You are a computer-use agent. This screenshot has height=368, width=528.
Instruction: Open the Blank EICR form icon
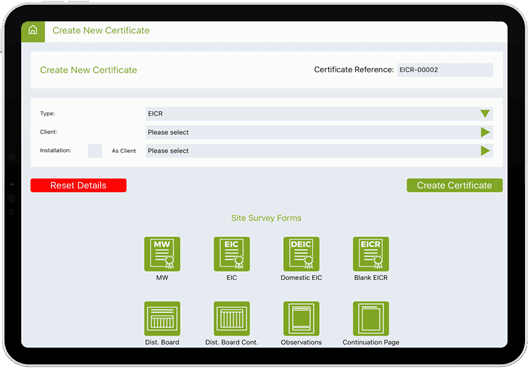point(371,254)
